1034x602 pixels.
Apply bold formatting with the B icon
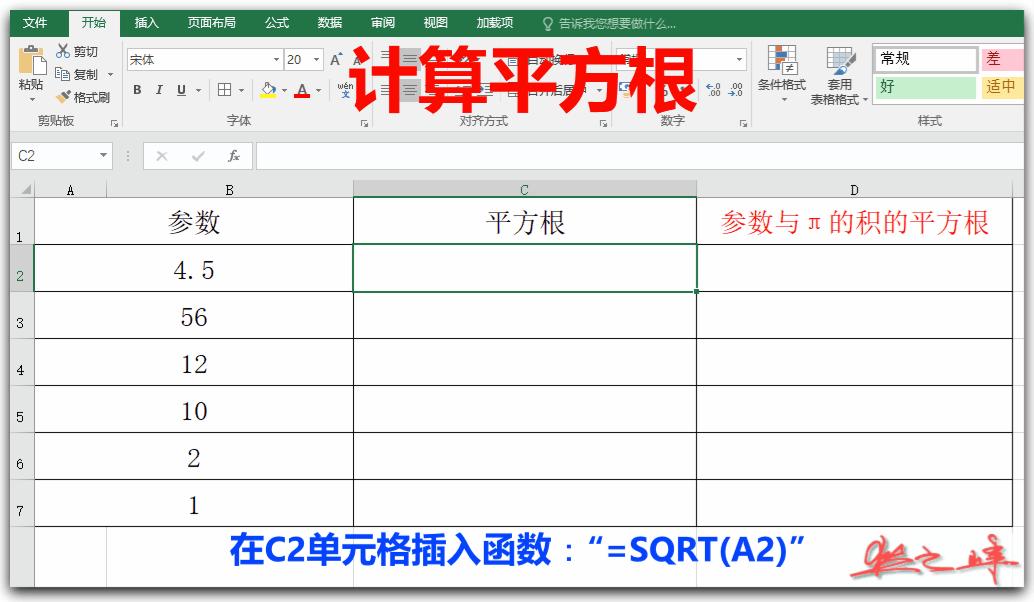[137, 90]
